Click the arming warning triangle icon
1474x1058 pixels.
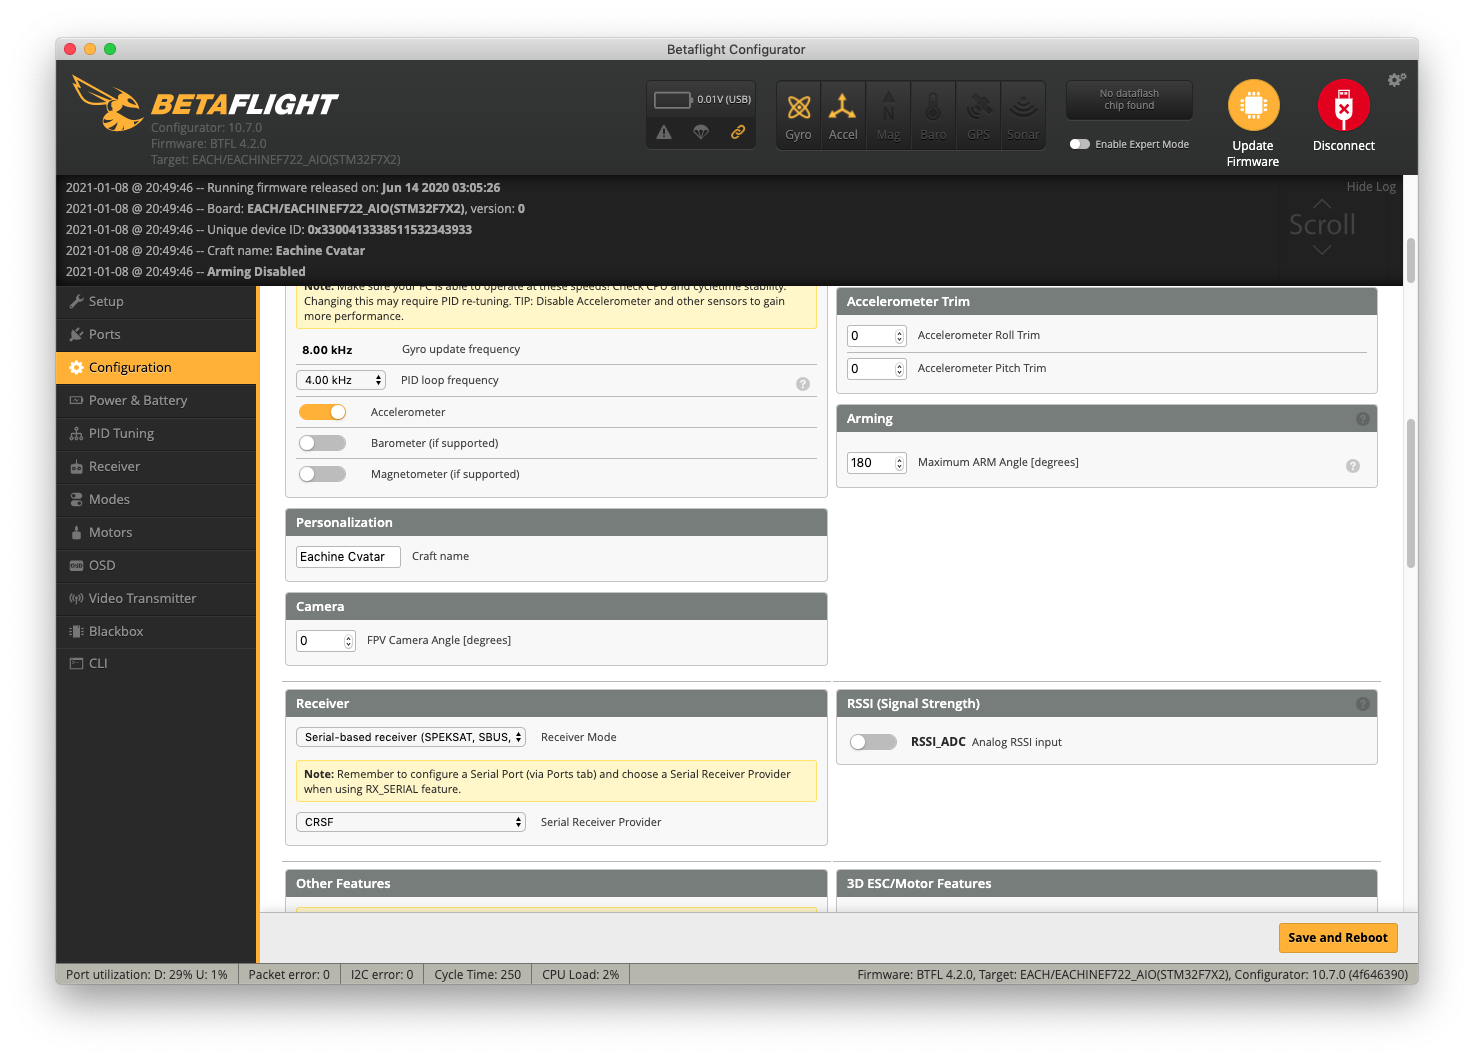[664, 132]
